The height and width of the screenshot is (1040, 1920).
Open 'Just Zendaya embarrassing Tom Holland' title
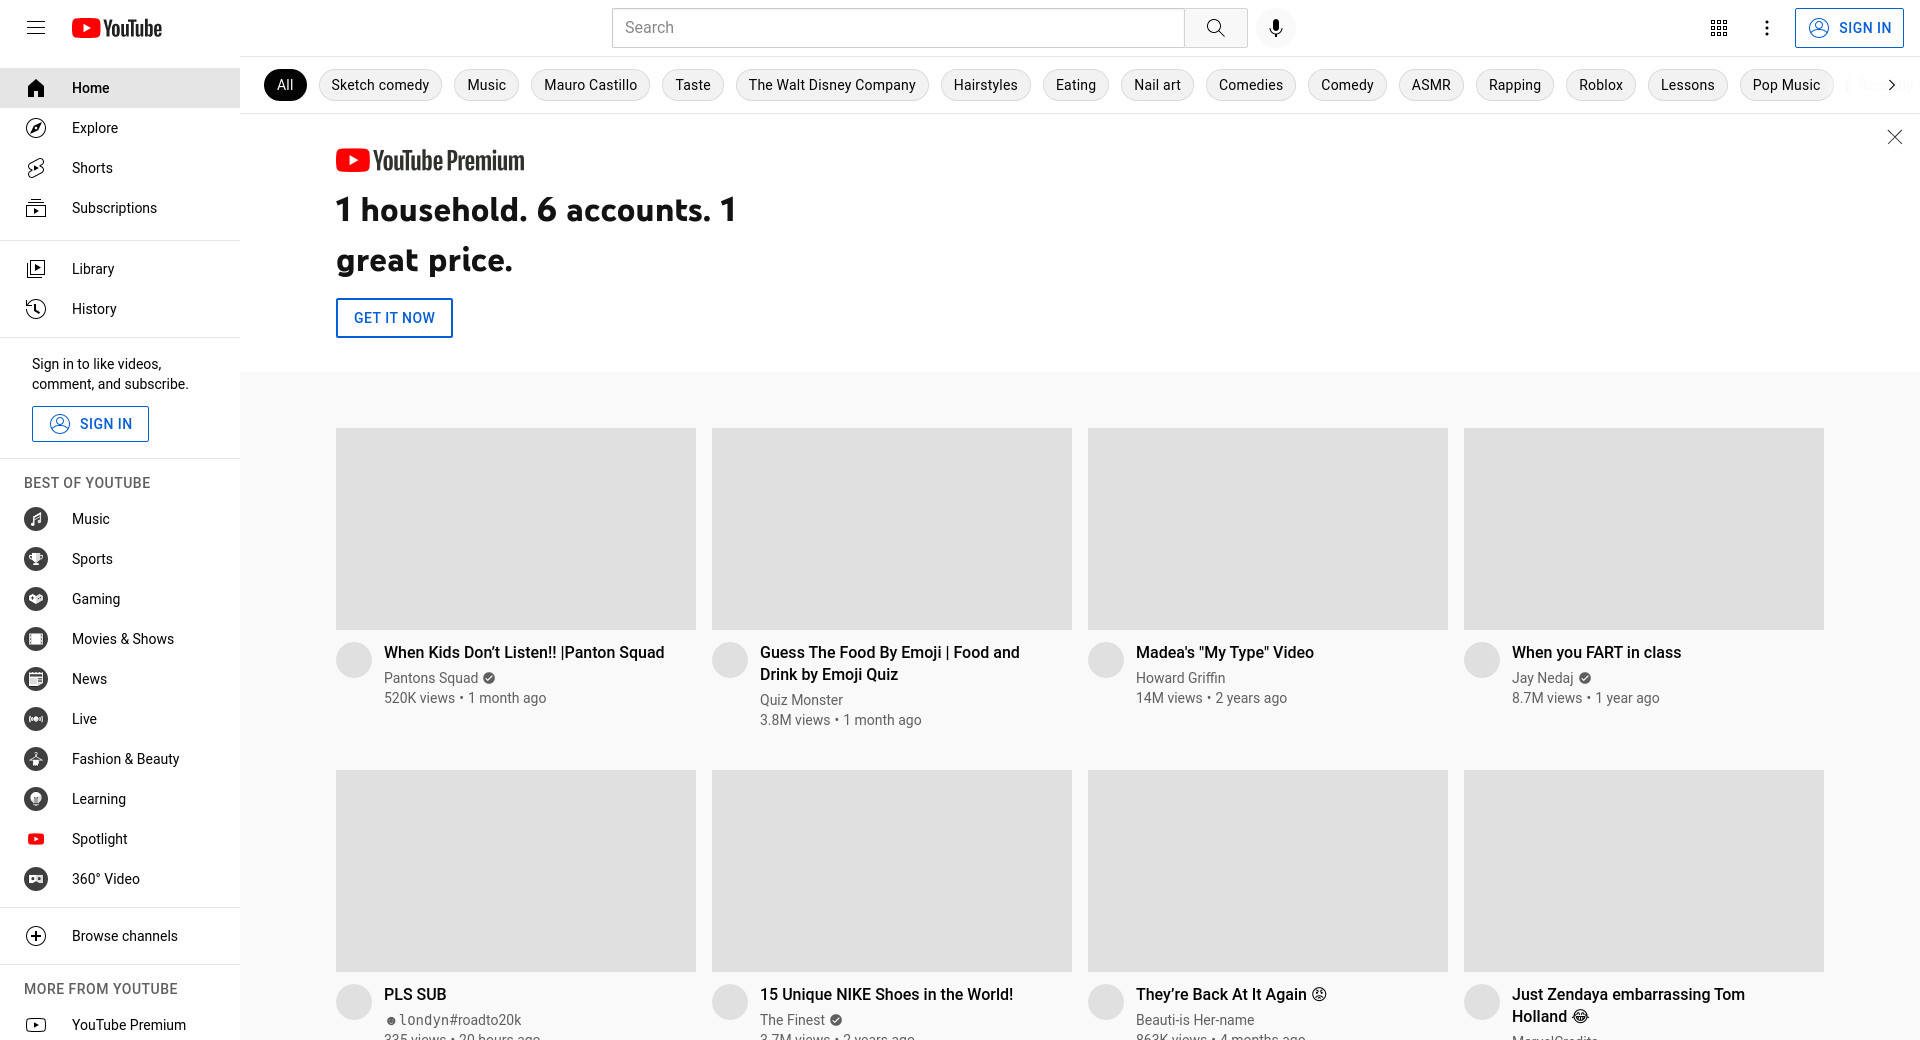click(x=1628, y=1006)
